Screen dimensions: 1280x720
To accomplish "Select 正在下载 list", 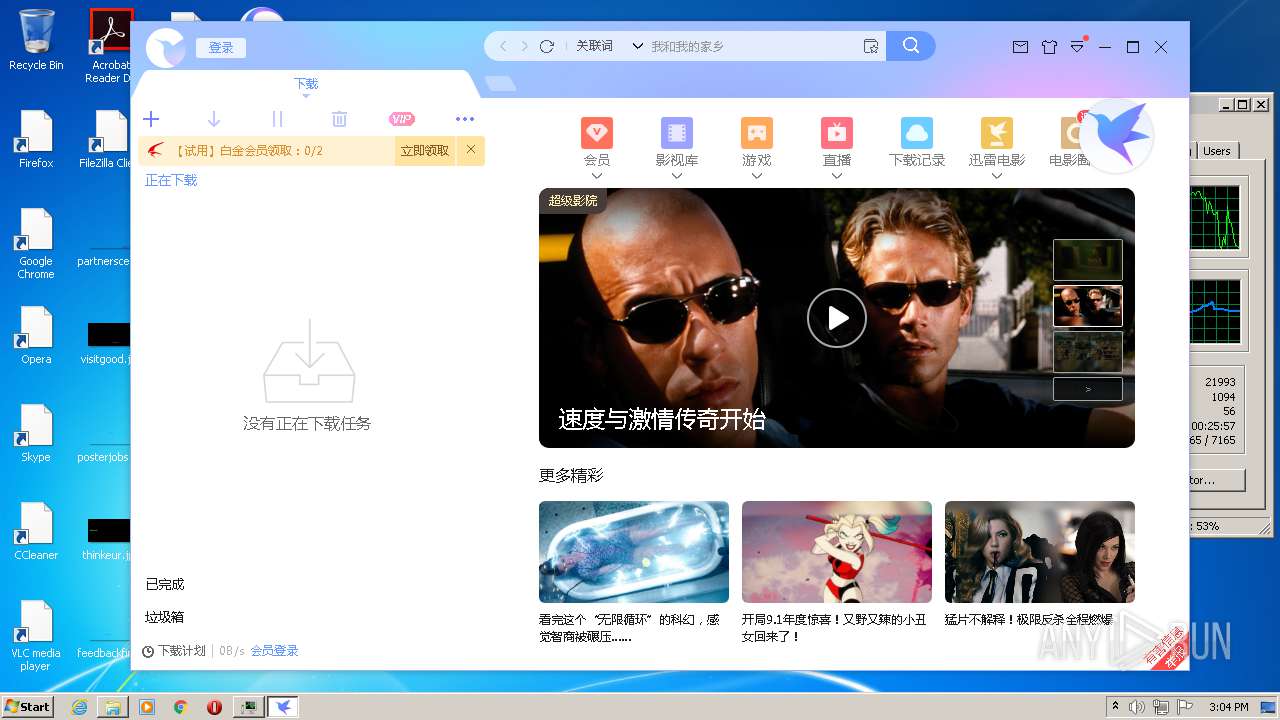I will tap(171, 180).
